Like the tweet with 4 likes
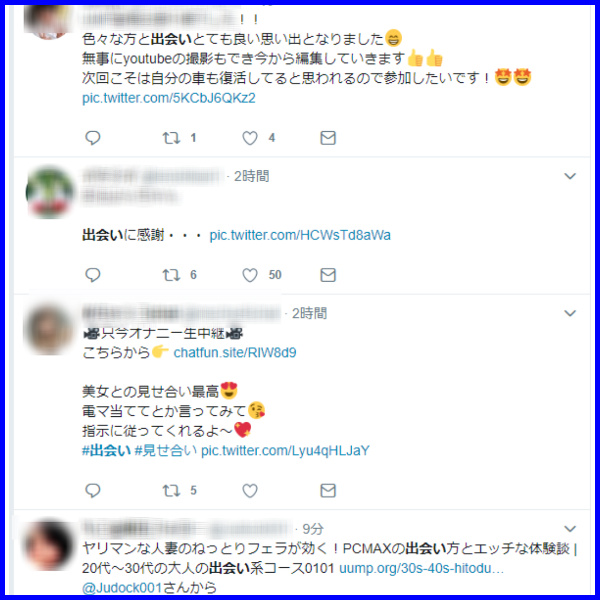This screenshot has height=600, width=600. (250, 138)
